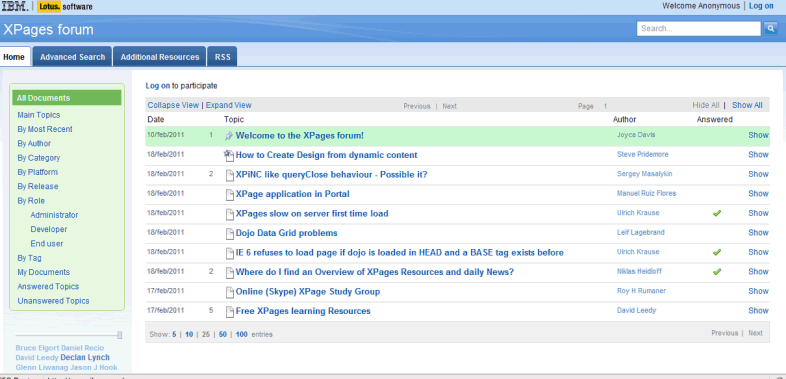The width and height of the screenshot is (786, 379).
Task: Select All Documents in the sidebar
Action: 67,98
